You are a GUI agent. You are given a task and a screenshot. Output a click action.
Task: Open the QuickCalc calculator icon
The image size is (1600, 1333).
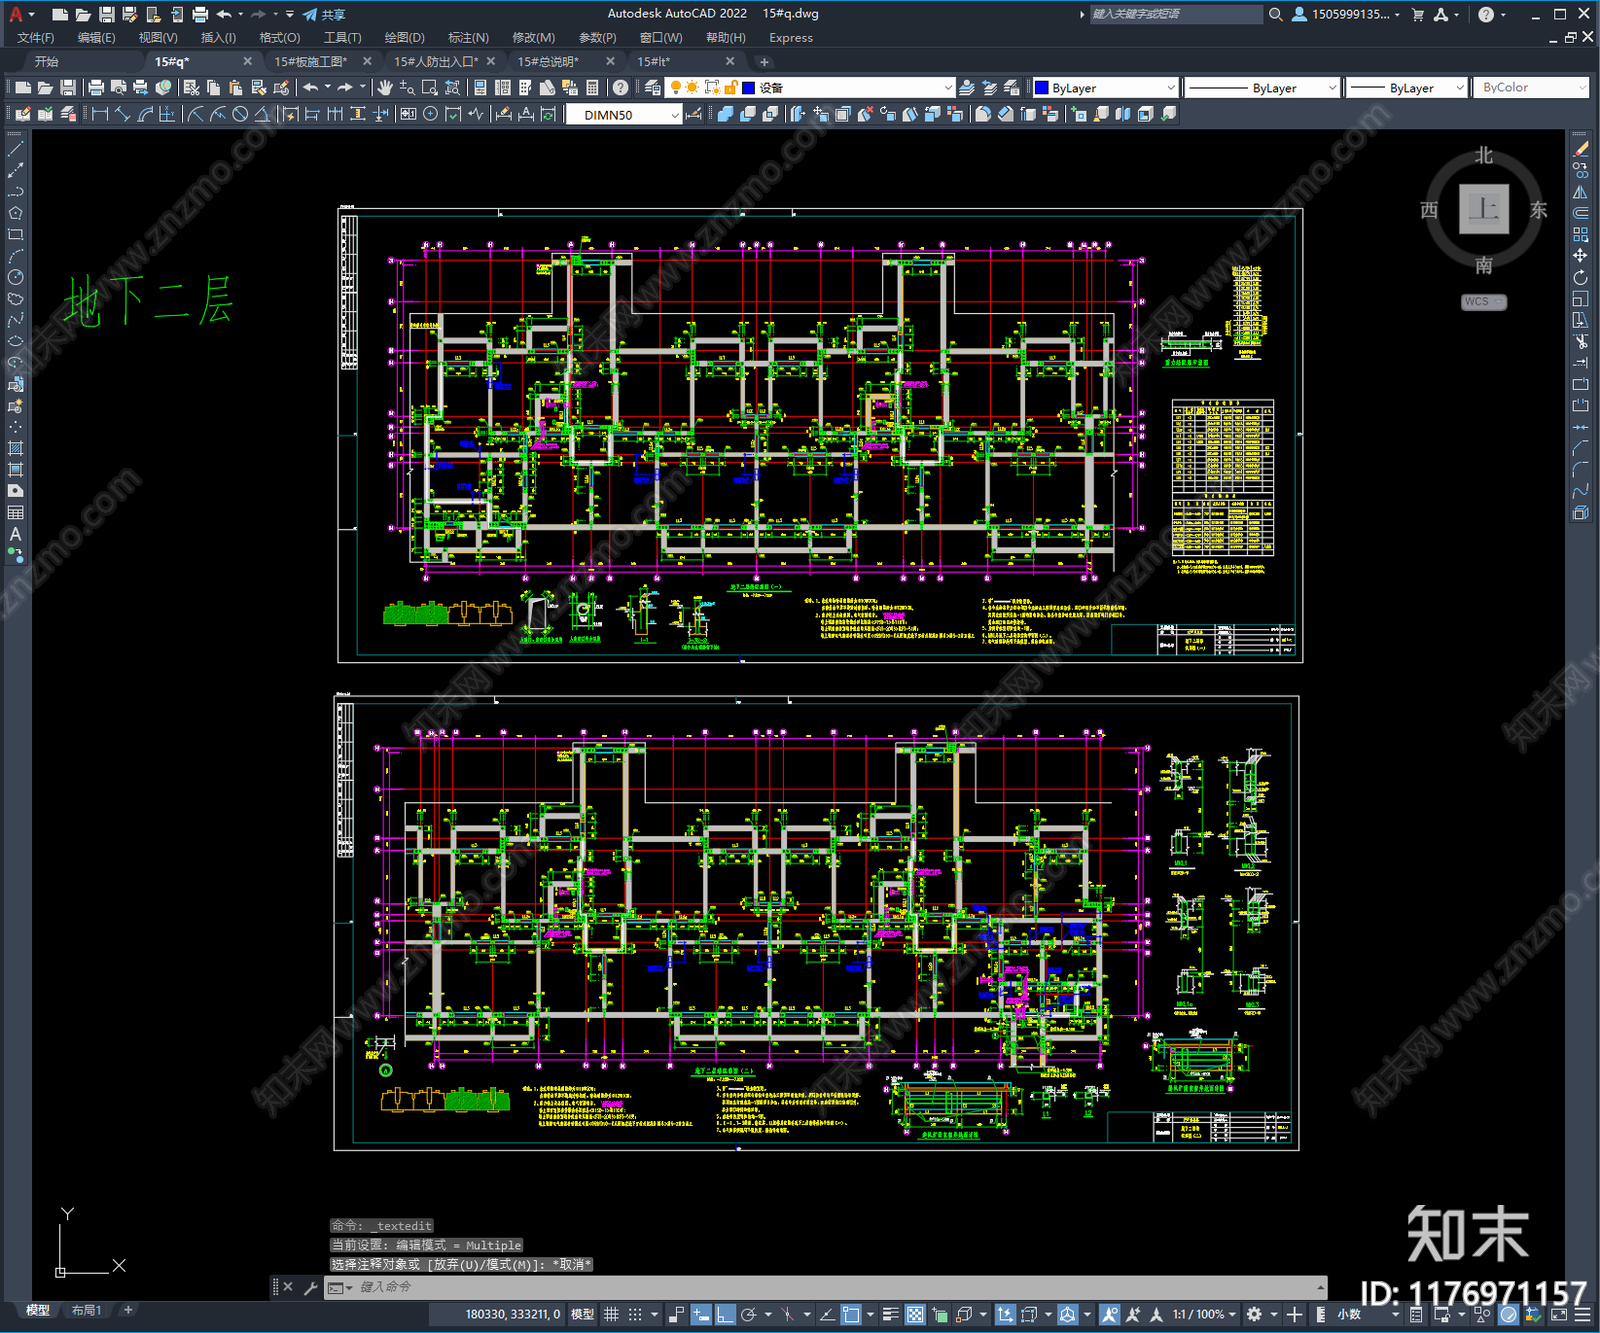pos(592,88)
